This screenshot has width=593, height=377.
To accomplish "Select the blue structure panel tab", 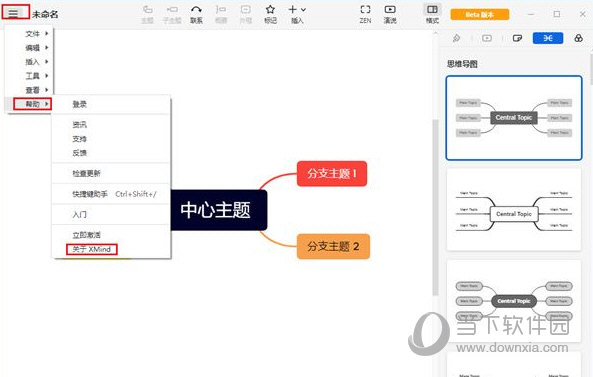I will (548, 38).
